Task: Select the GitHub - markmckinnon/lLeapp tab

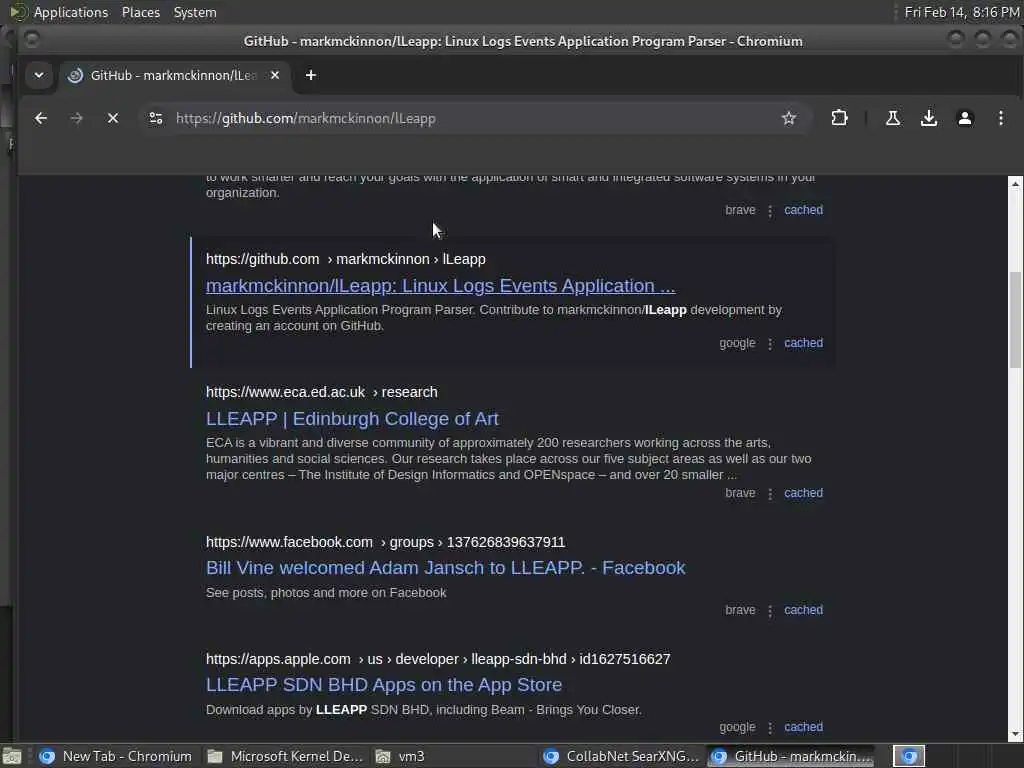Action: point(173,75)
